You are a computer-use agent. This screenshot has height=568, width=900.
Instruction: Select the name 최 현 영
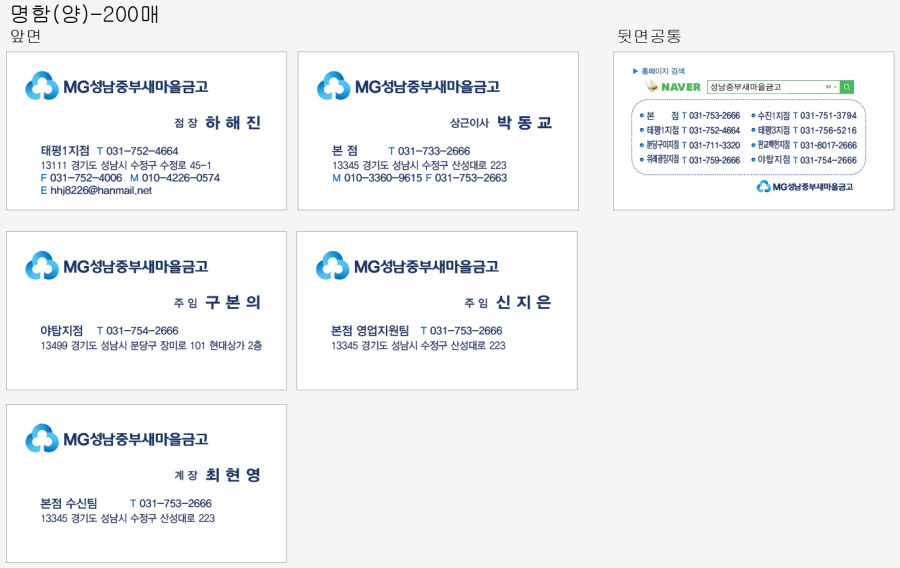[233, 474]
